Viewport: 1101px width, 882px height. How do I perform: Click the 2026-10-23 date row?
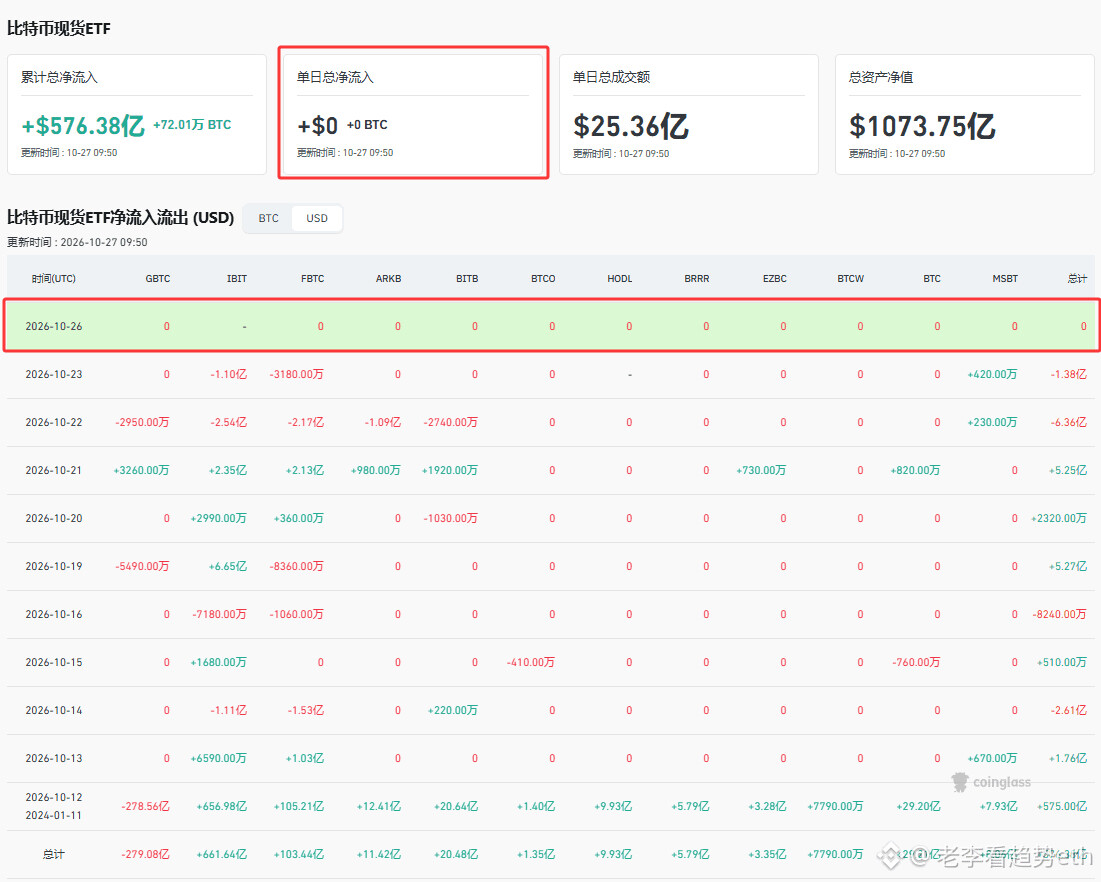click(x=551, y=374)
